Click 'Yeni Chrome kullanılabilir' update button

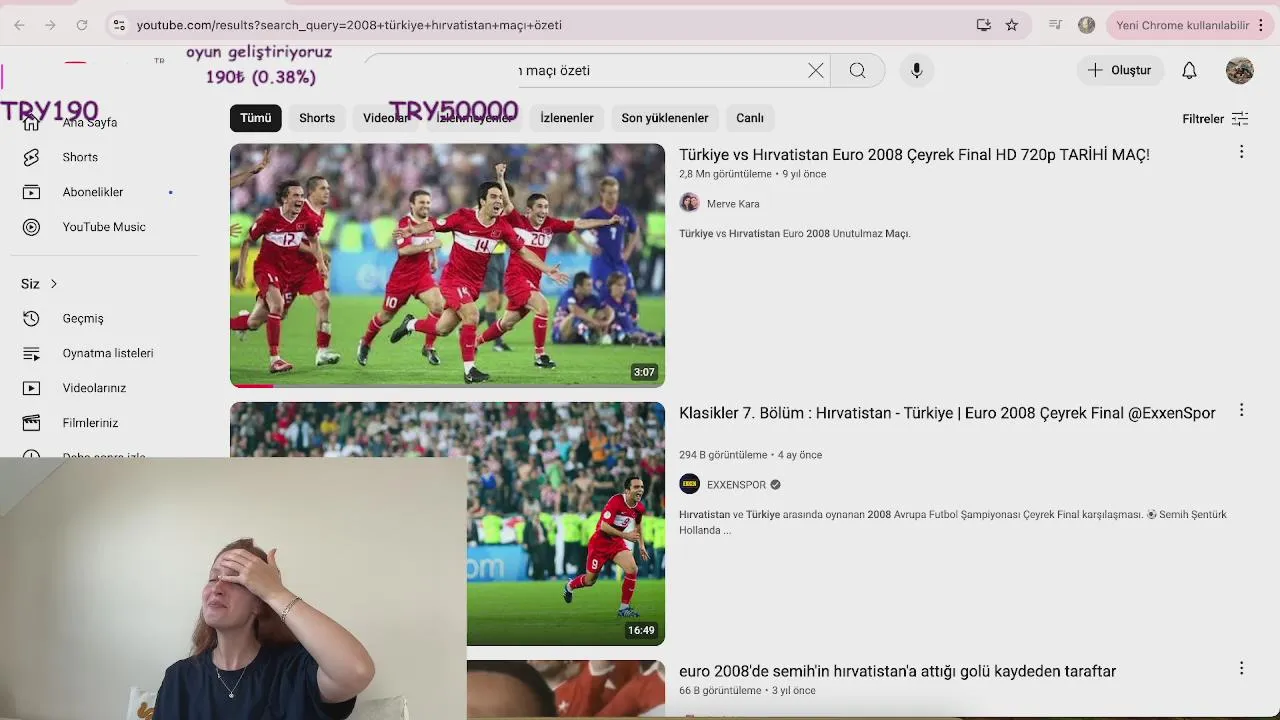pos(1182,25)
